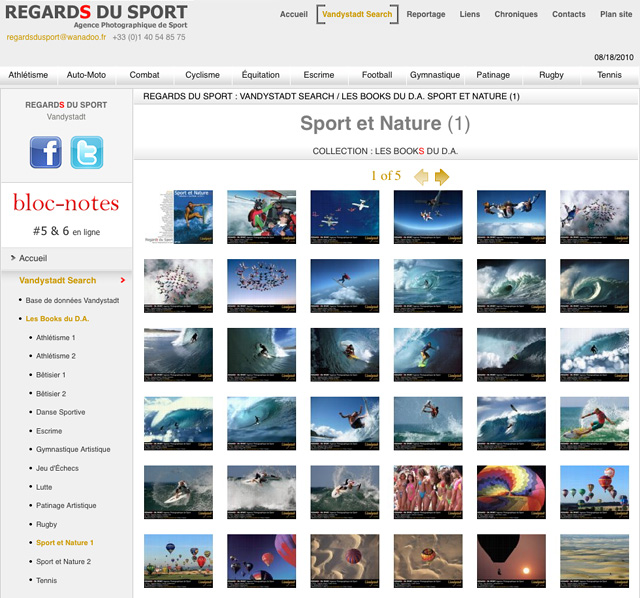The height and width of the screenshot is (598, 640).
Task: Open Contacts page
Action: point(569,14)
